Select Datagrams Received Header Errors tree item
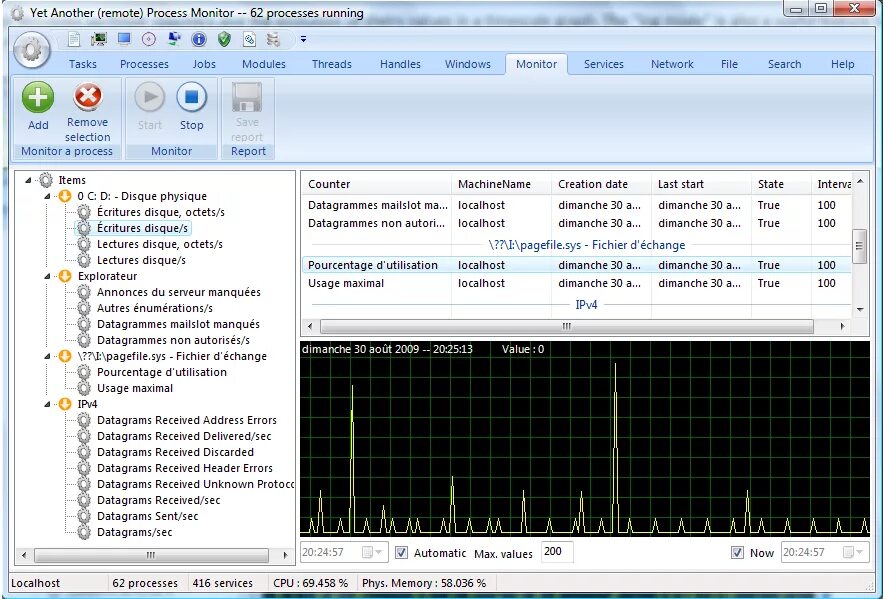The image size is (884, 599). pyautogui.click(x=185, y=468)
